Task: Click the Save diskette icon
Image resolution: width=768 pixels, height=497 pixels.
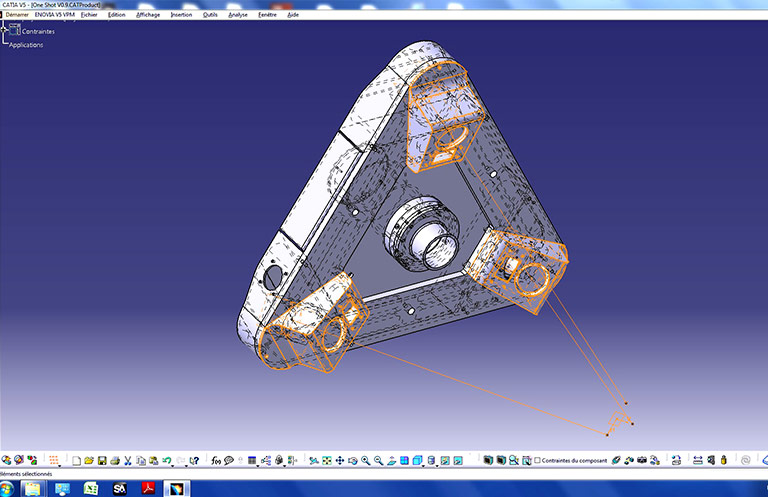Action: tap(102, 460)
